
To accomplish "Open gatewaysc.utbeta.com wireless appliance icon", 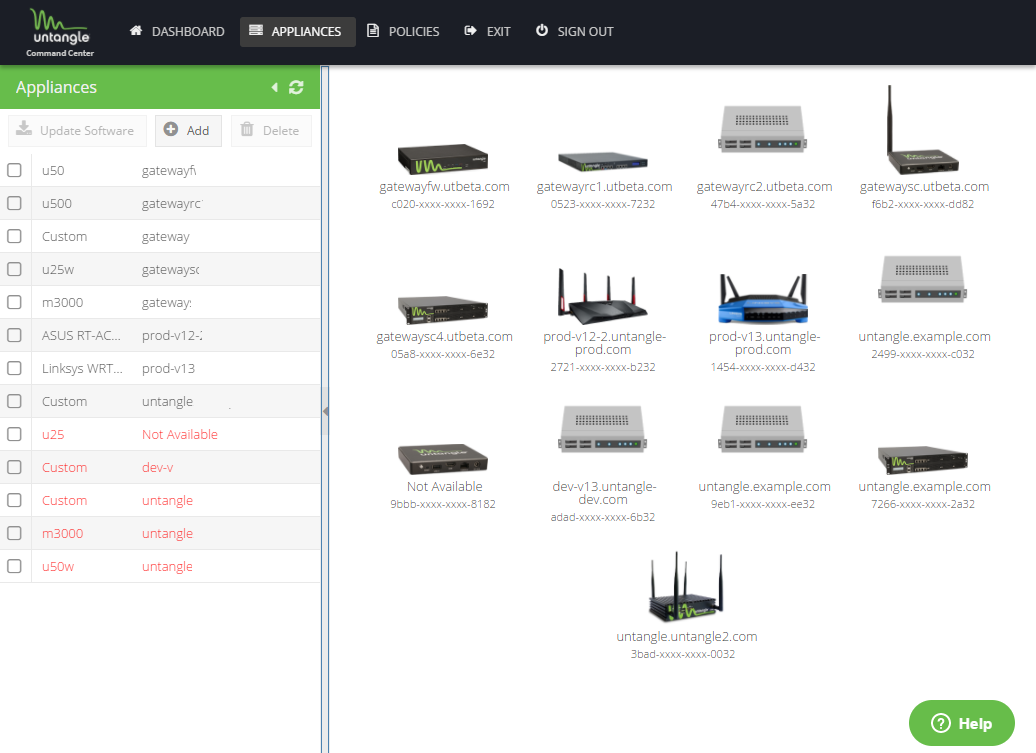I will pyautogui.click(x=922, y=130).
